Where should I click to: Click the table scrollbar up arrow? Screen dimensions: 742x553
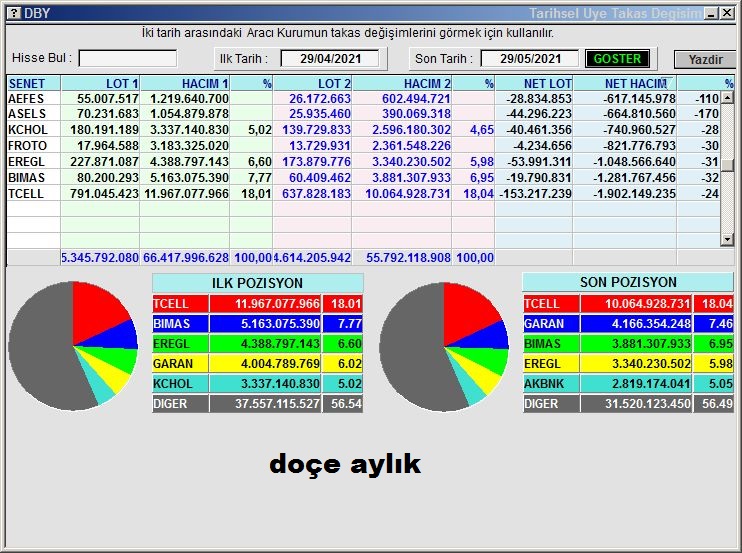pyautogui.click(x=727, y=98)
